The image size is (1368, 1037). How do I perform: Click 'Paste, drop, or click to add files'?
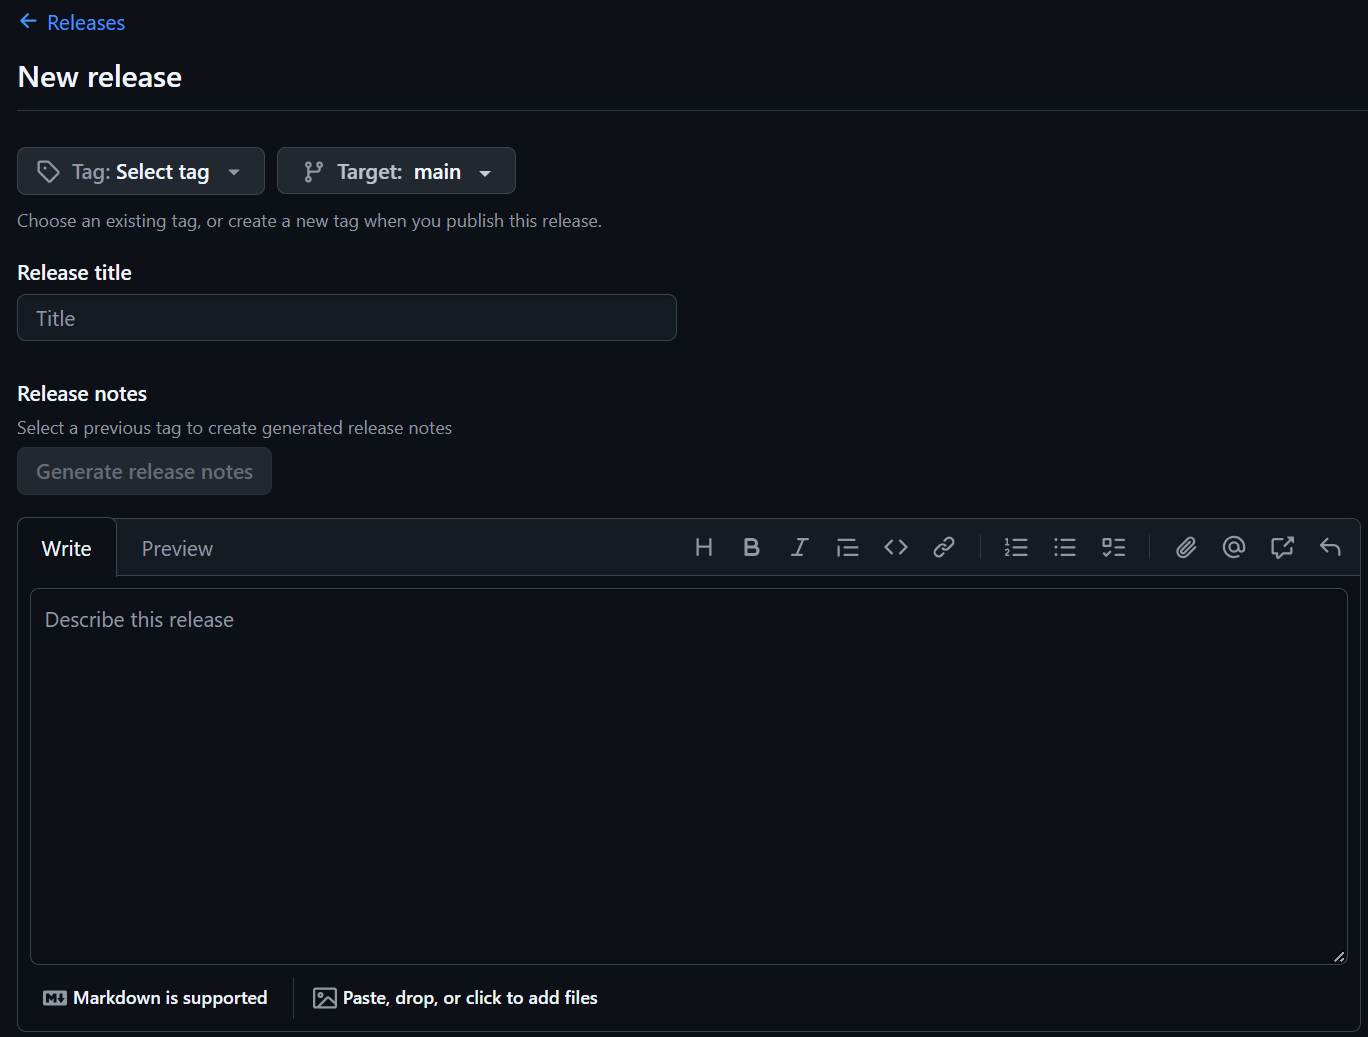point(455,998)
